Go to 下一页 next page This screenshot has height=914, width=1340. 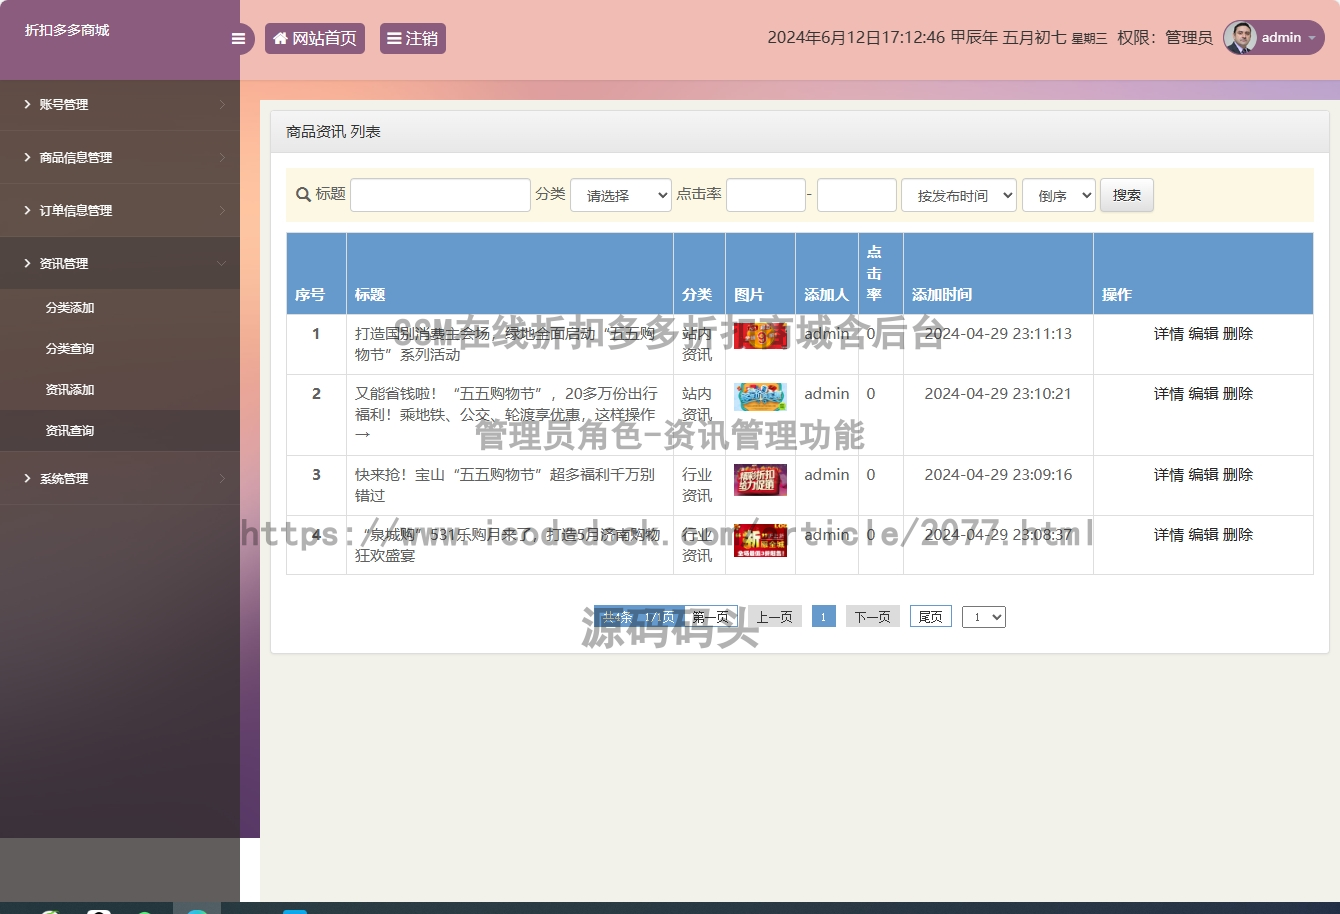(x=873, y=617)
